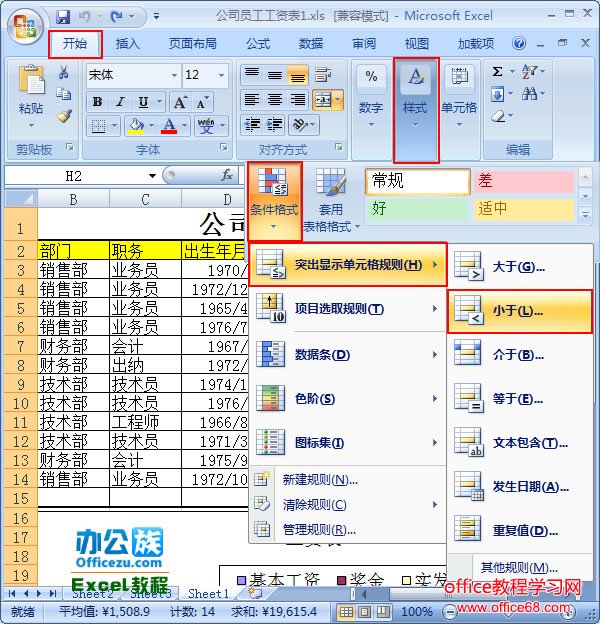This screenshot has height=624, width=600.
Task: Undo the last action
Action: [85, 16]
